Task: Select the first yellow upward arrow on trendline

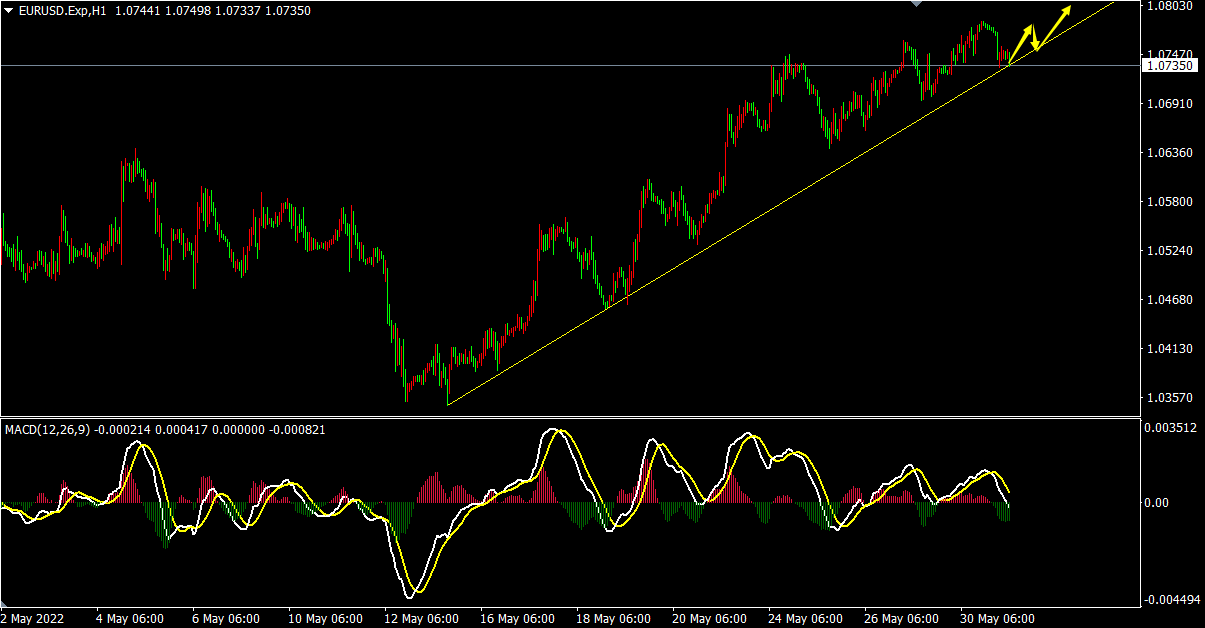Action: tap(1020, 45)
